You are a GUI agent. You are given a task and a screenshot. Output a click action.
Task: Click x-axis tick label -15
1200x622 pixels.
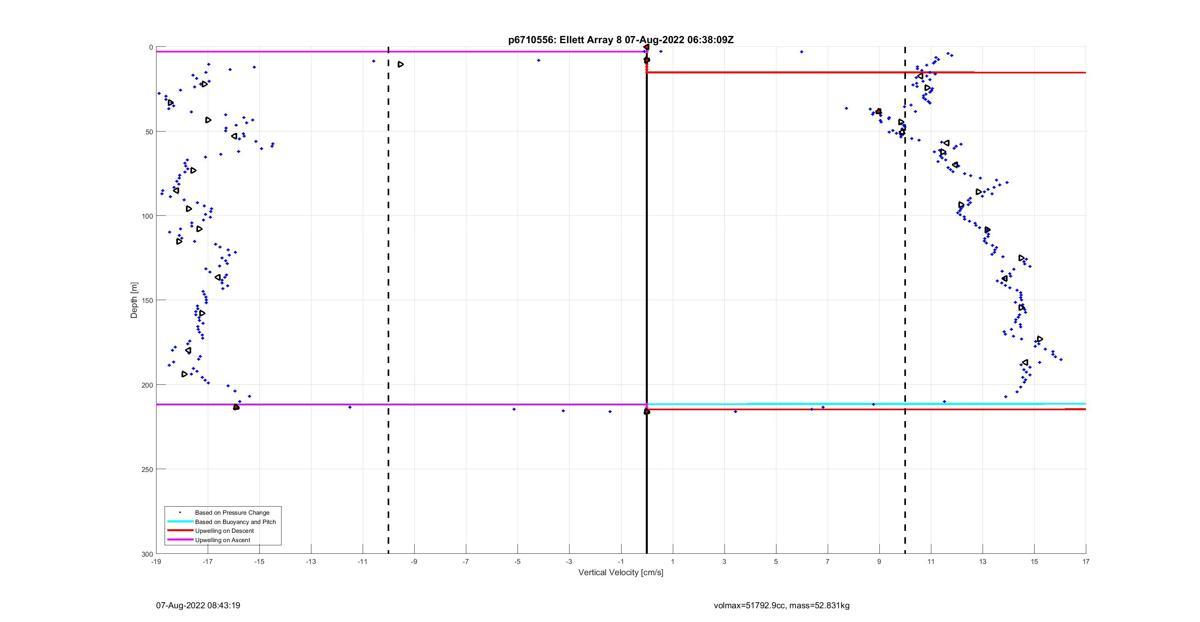point(259,562)
